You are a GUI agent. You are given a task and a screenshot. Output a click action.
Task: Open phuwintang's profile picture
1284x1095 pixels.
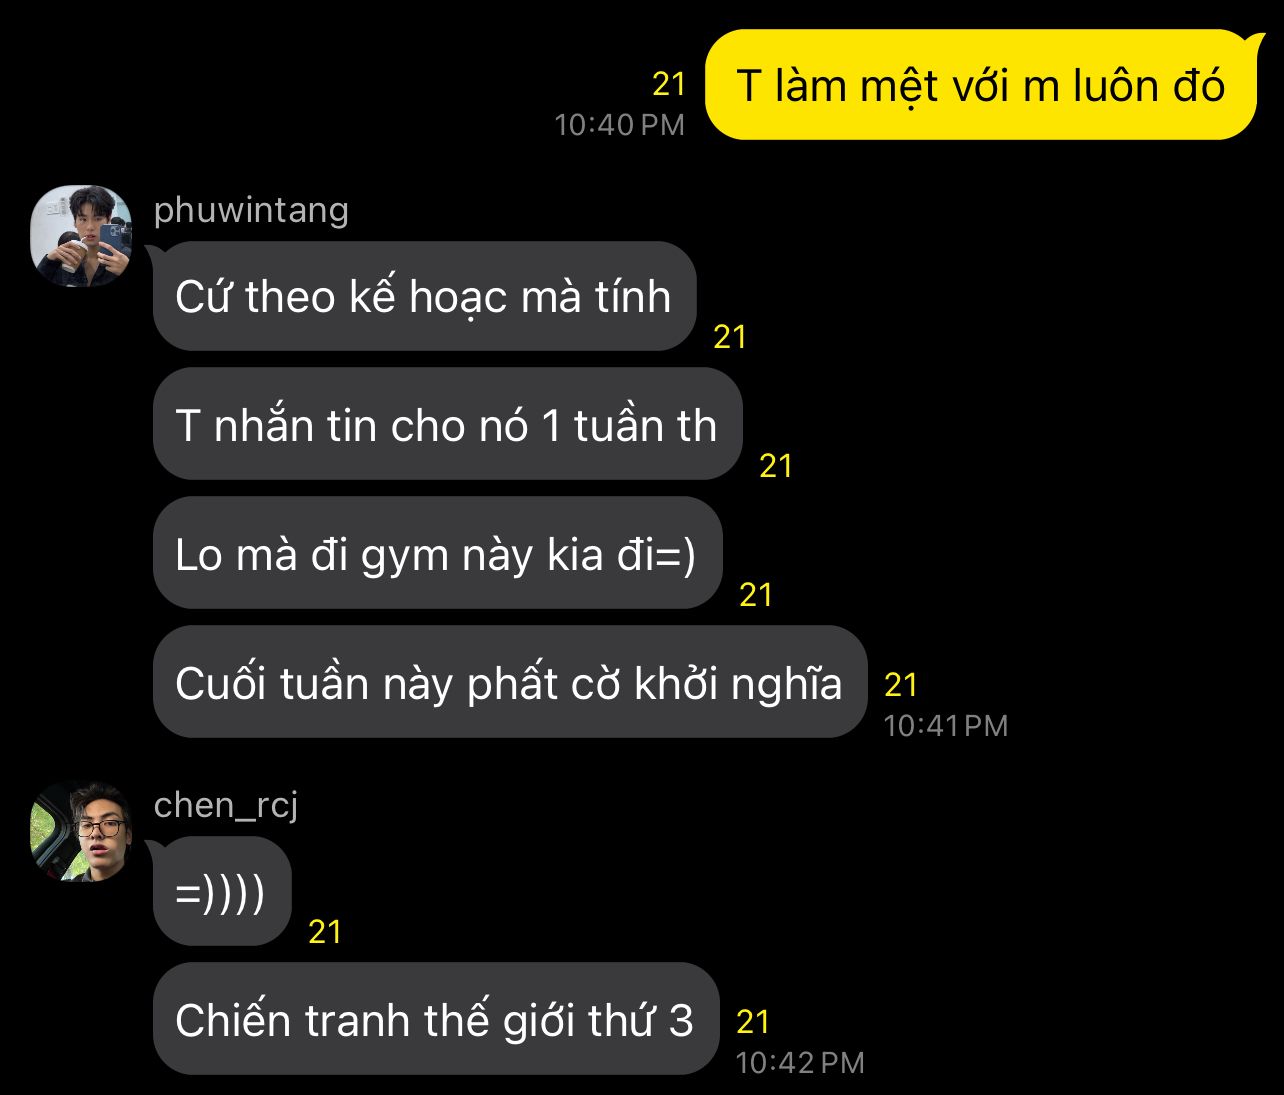(82, 236)
